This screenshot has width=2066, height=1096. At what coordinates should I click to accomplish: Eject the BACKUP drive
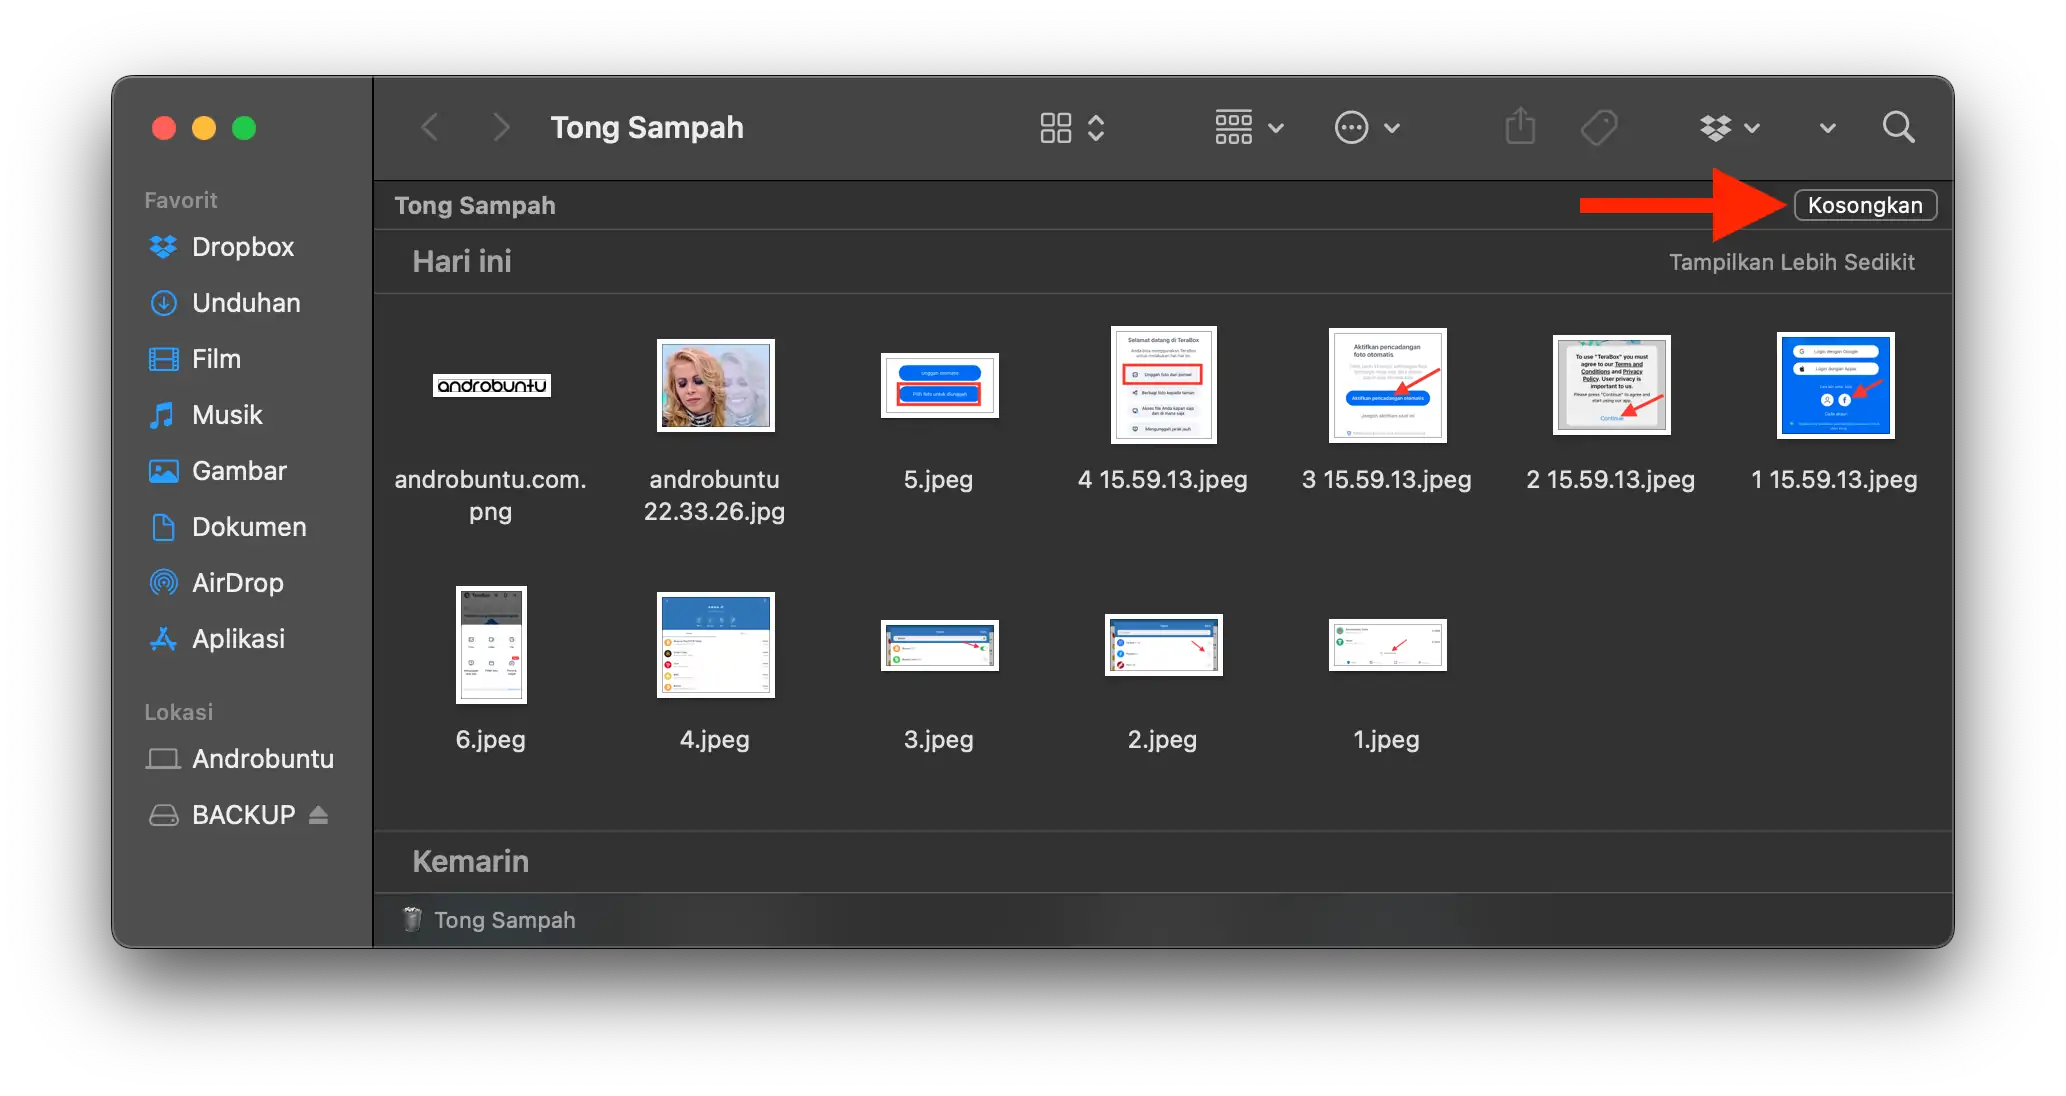tap(318, 815)
